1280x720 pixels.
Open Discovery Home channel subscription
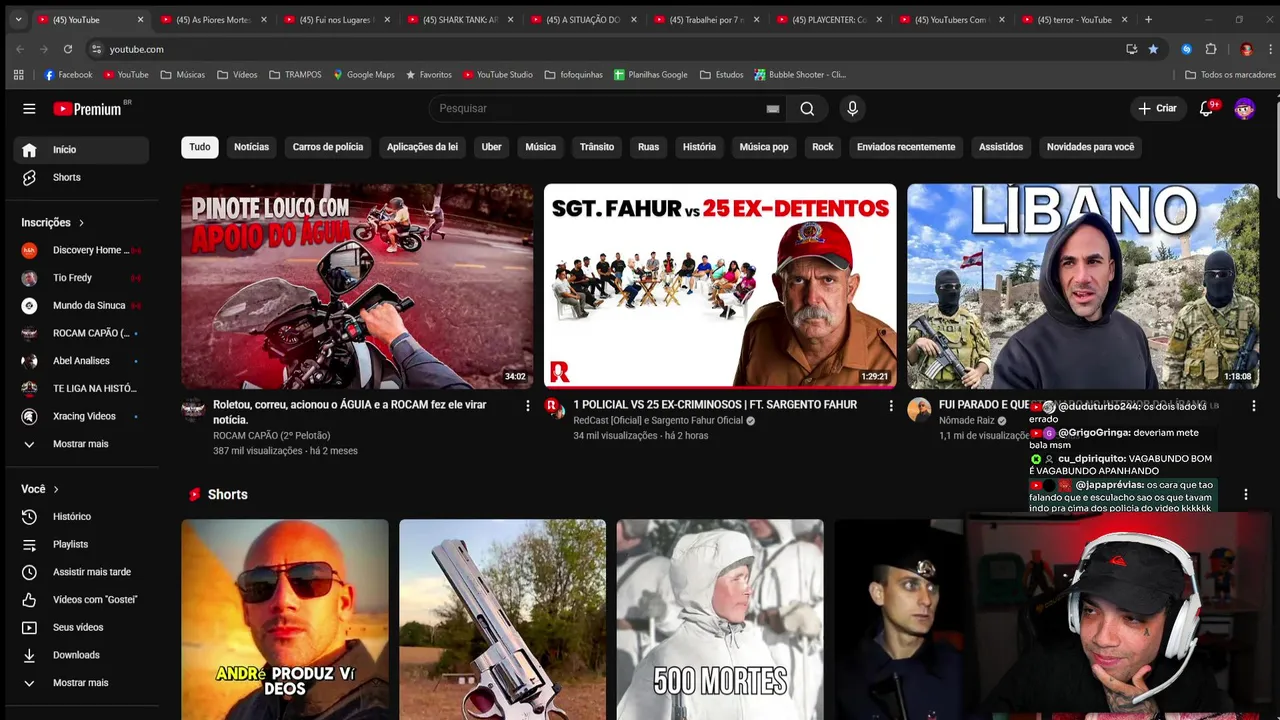click(81, 250)
